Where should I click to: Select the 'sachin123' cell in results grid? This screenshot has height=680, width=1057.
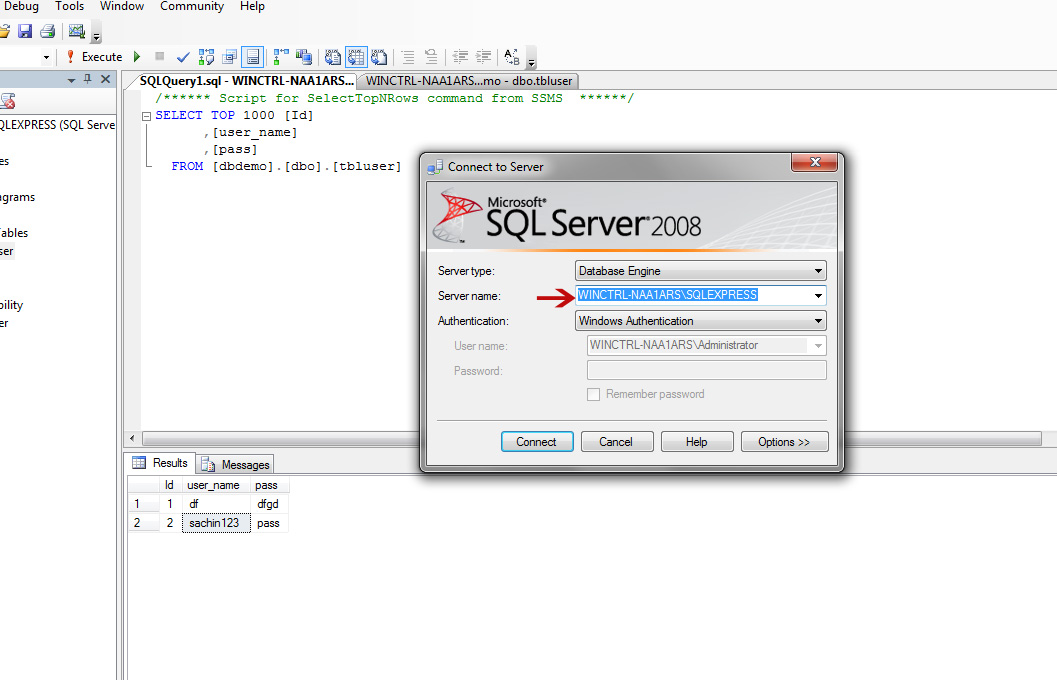(216, 523)
